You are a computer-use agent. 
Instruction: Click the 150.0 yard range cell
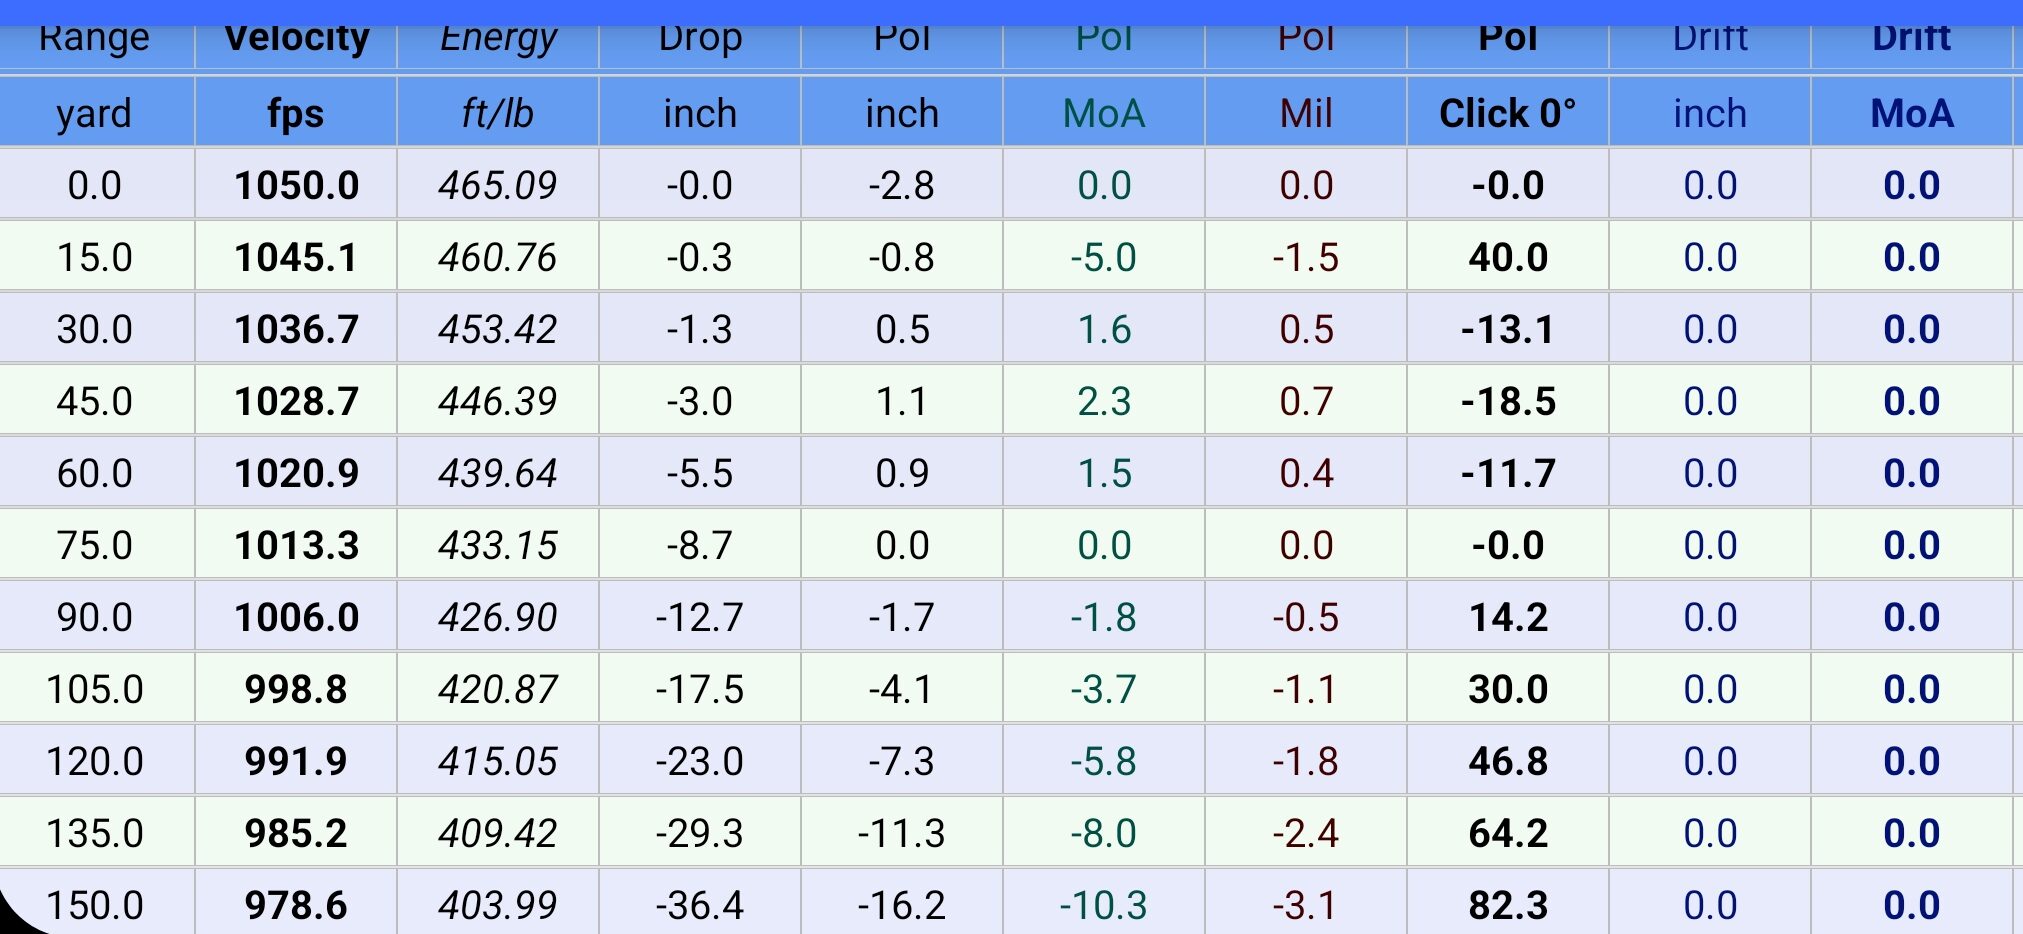(94, 906)
